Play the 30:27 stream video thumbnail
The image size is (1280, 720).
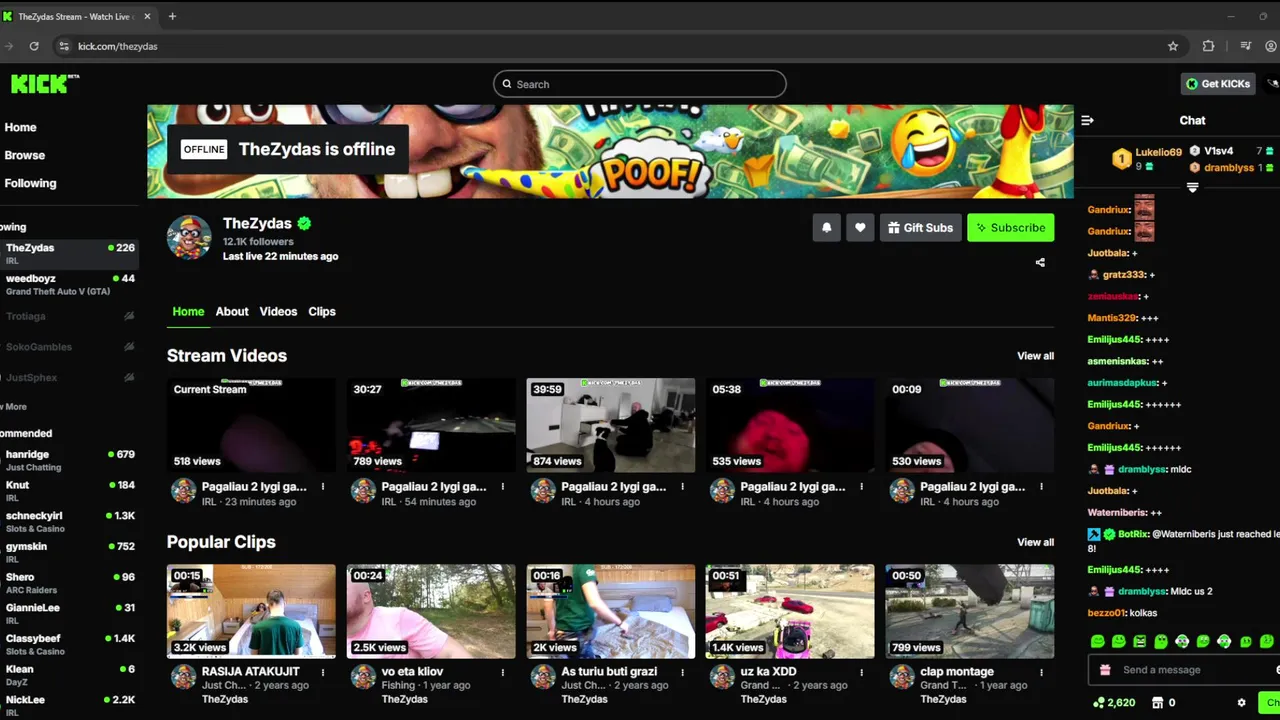(x=431, y=425)
